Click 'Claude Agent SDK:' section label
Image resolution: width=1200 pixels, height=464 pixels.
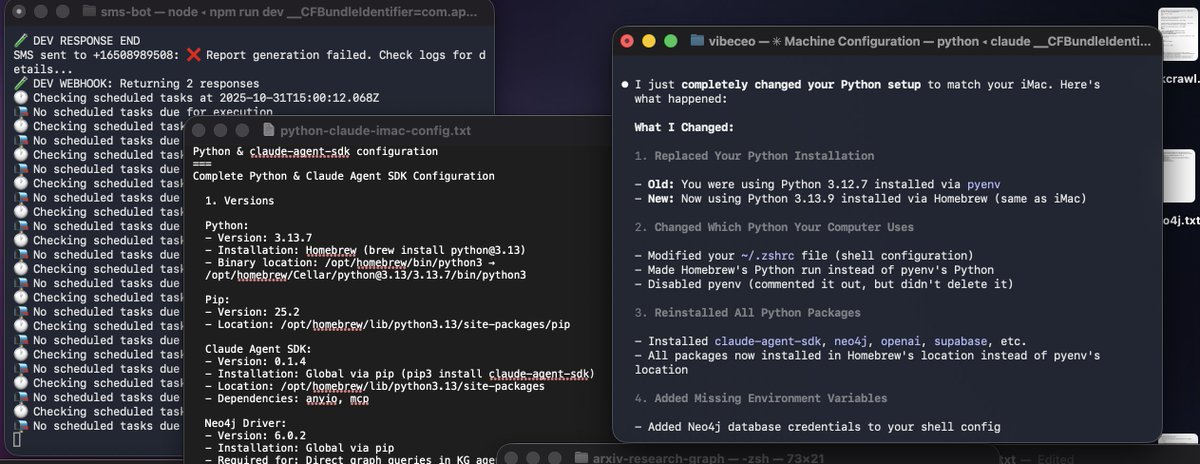(258, 349)
